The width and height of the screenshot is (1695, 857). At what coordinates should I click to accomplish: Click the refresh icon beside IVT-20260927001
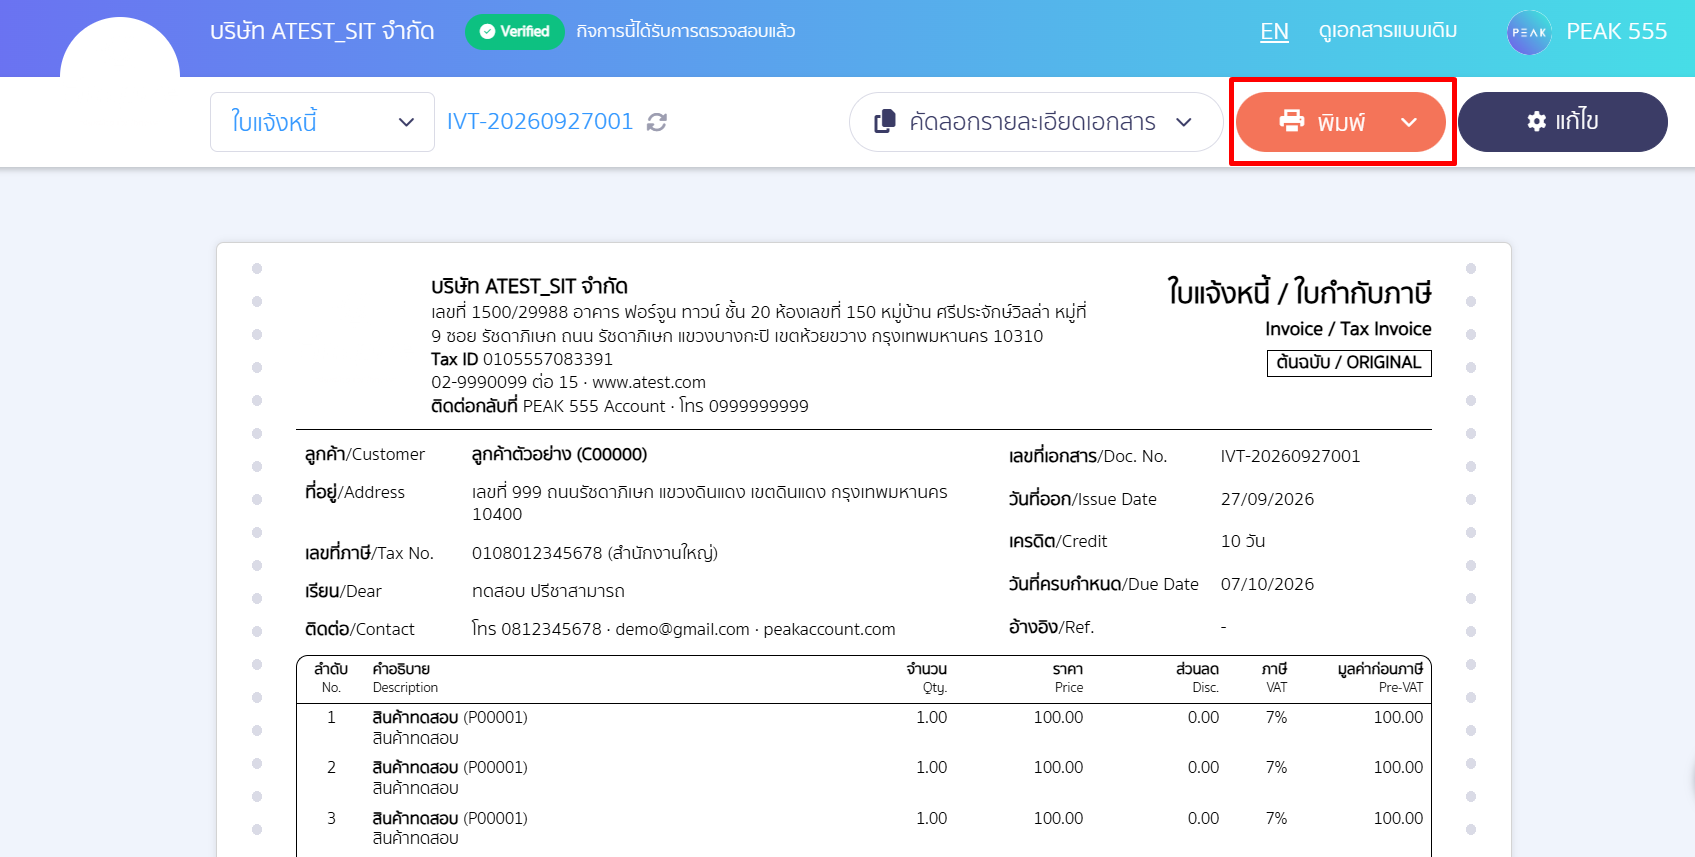(657, 122)
